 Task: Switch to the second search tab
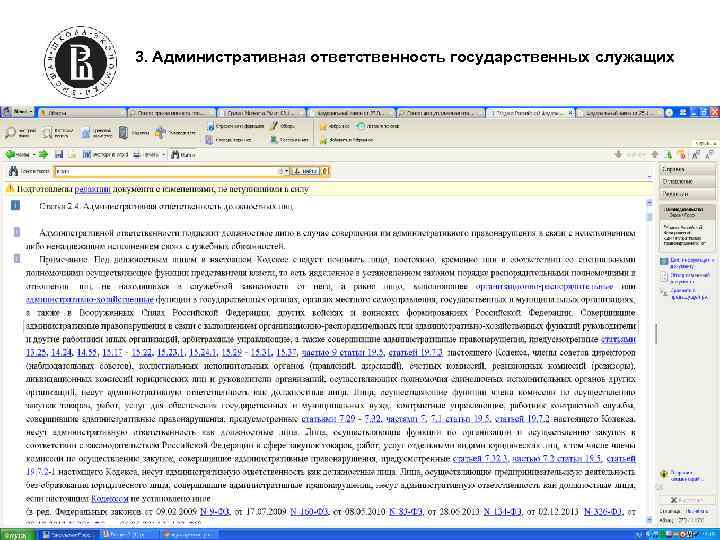pos(172,112)
